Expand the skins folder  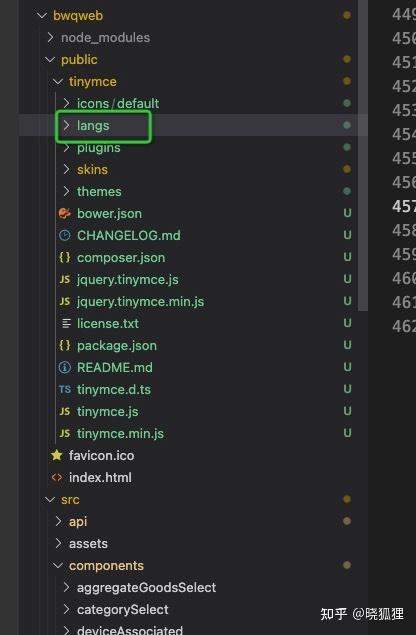tap(67, 169)
